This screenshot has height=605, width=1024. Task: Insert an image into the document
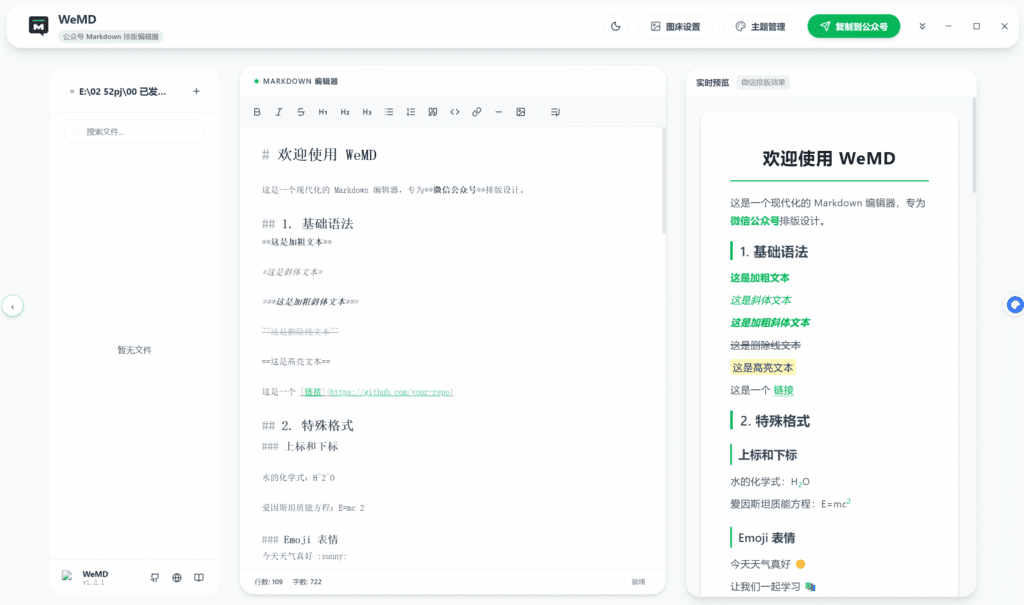520,112
